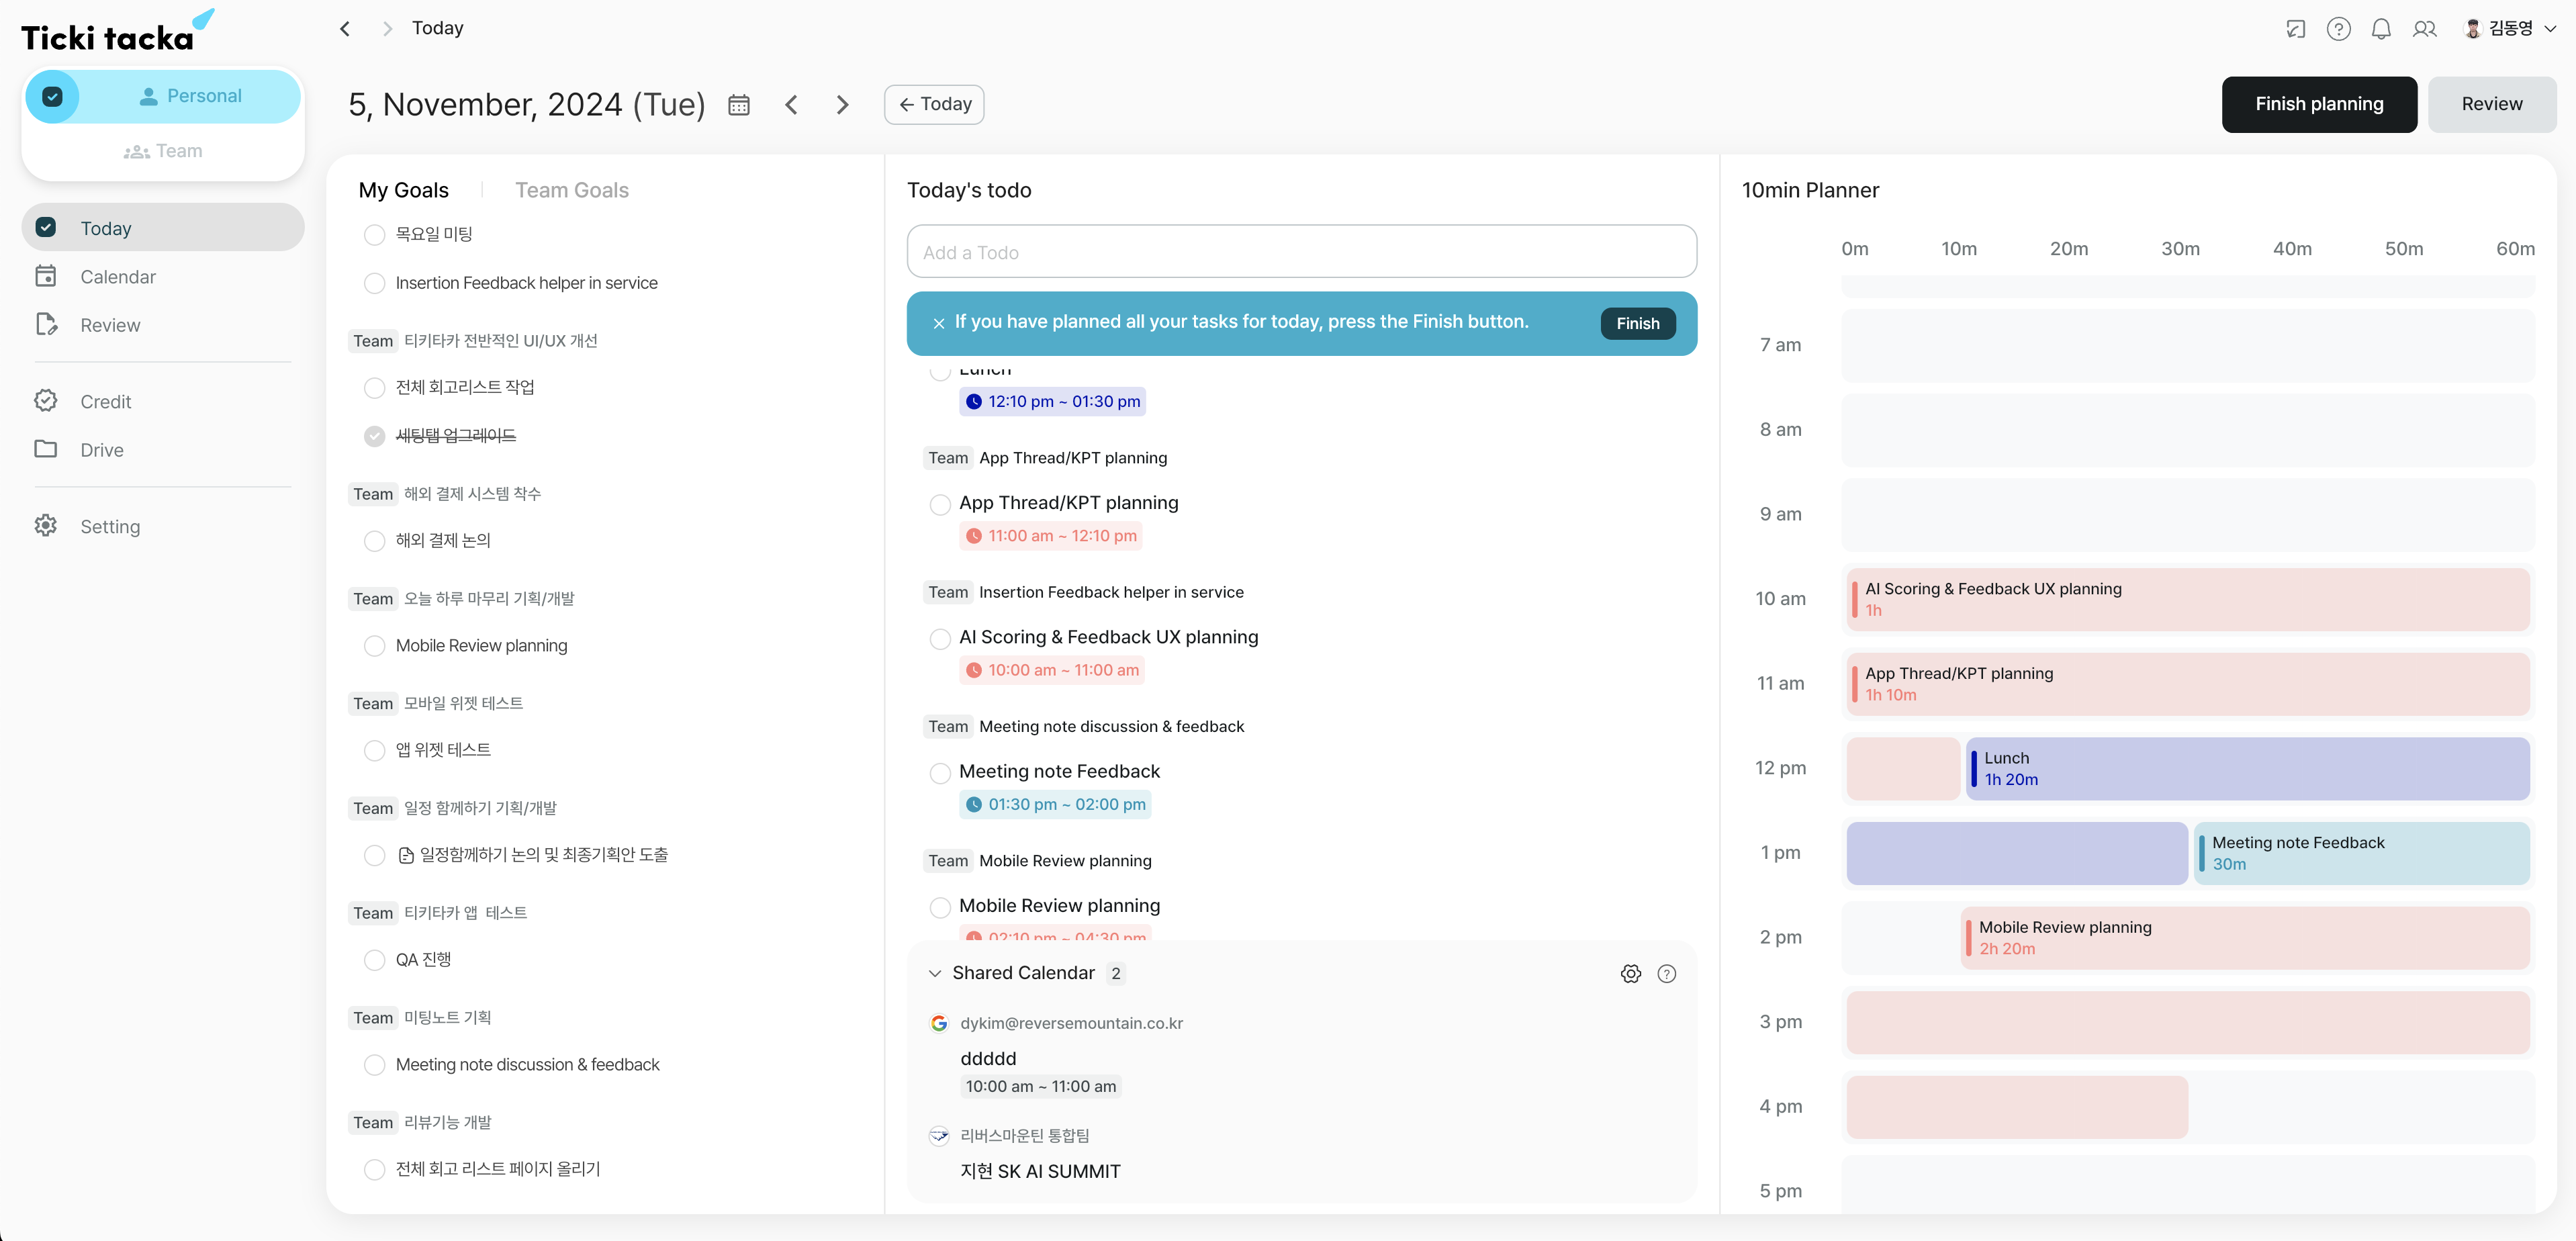Open the user account dropdown chevron
The width and height of the screenshot is (2576, 1241).
(2549, 29)
